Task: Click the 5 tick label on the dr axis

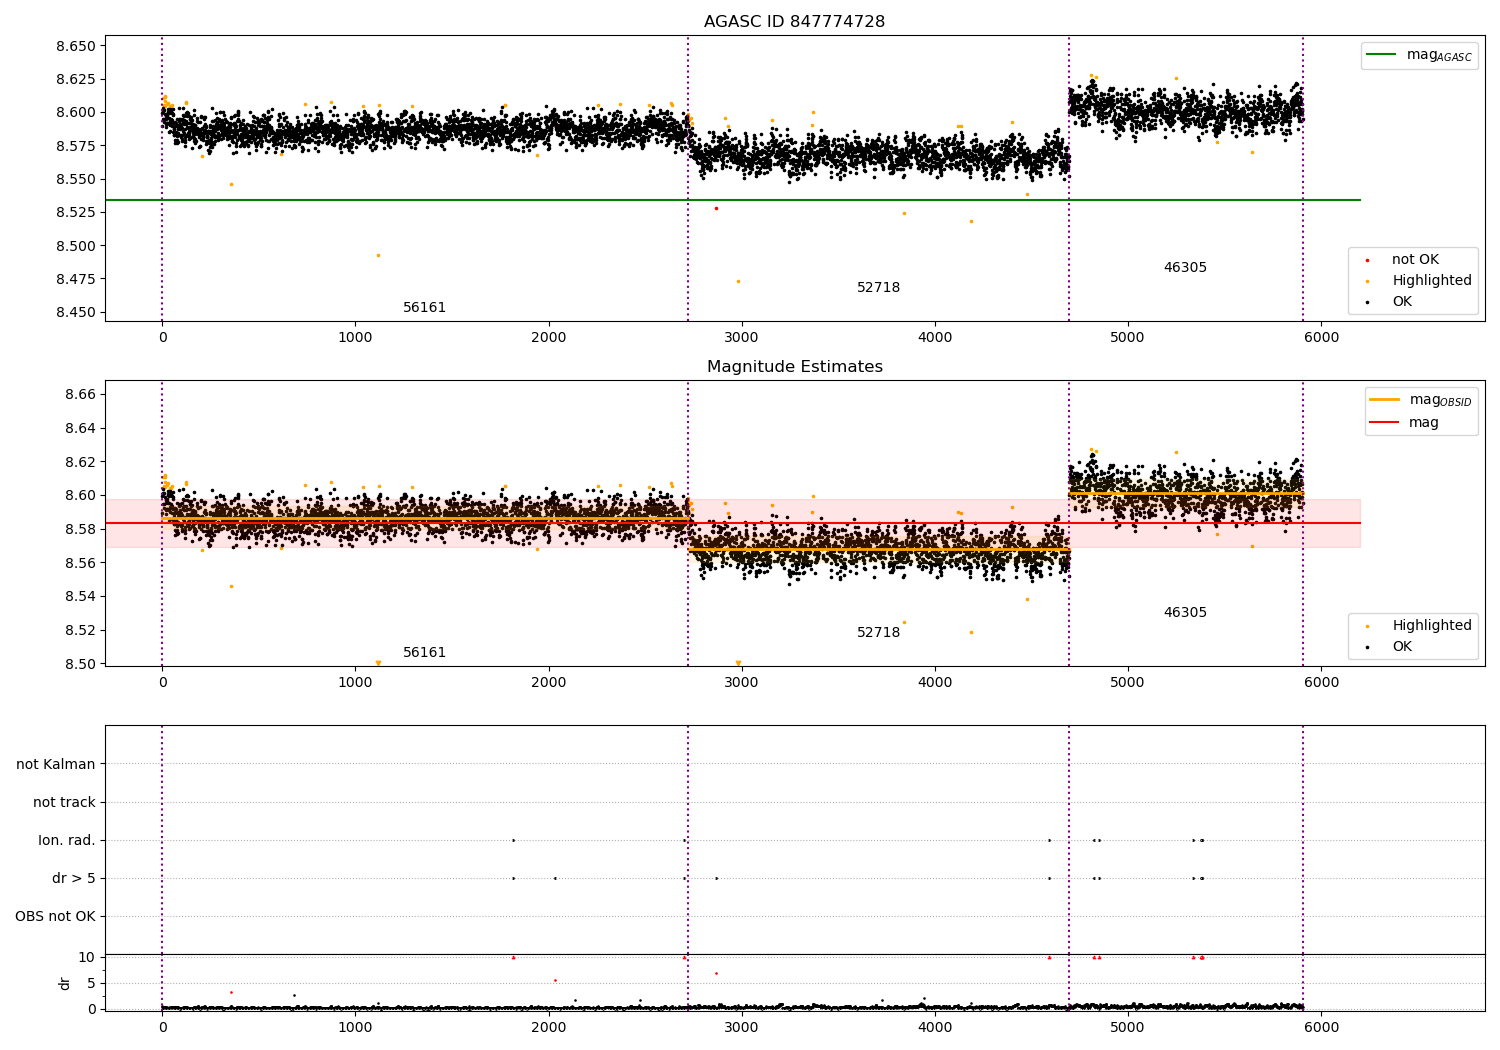Action: point(92,983)
